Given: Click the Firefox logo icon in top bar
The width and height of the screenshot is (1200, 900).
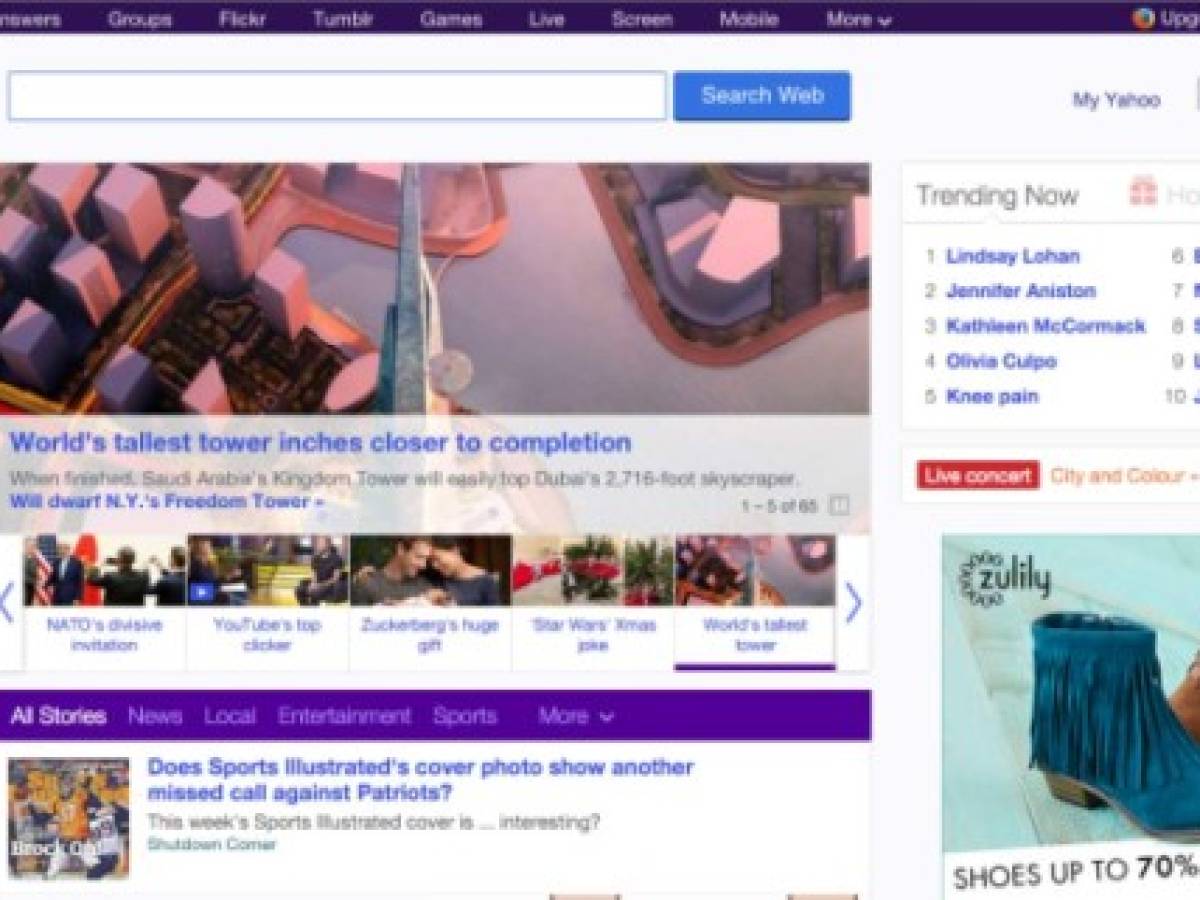Looking at the screenshot, I should 1143,18.
